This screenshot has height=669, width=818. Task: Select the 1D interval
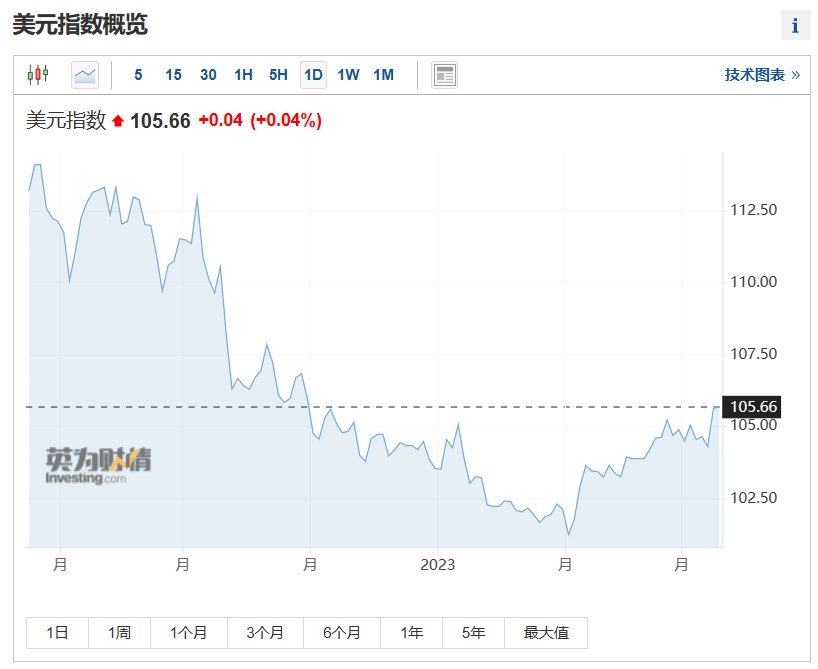click(313, 75)
